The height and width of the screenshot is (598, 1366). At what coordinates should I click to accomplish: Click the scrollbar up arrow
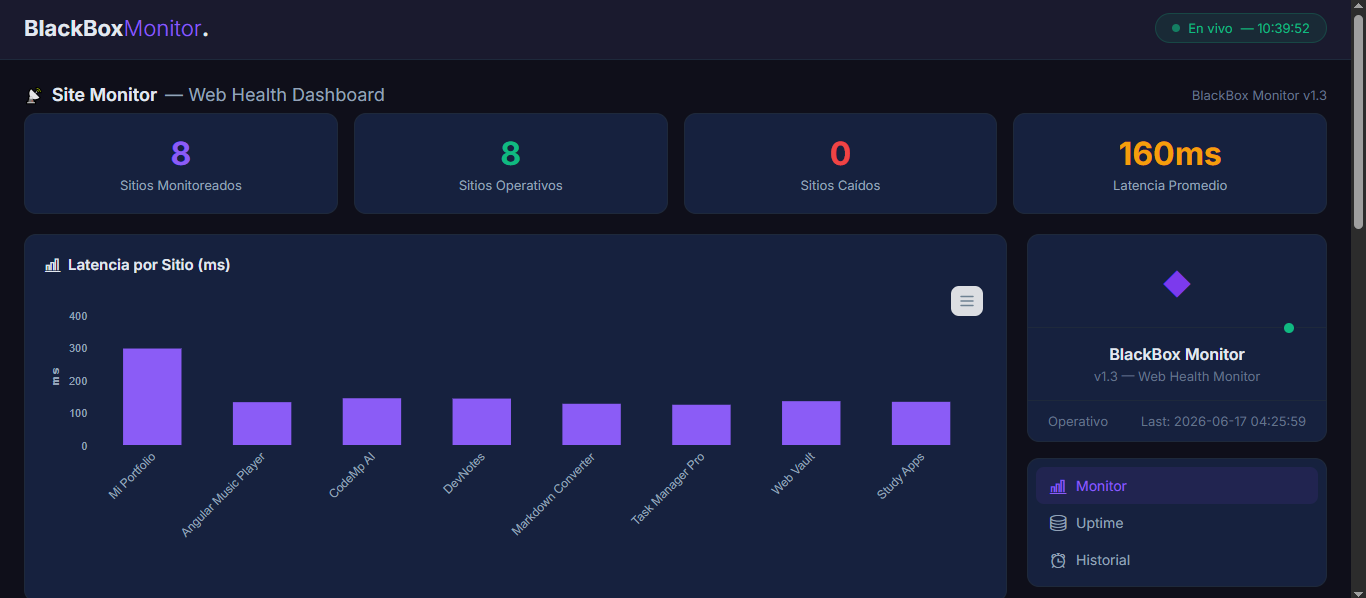coord(1358,7)
